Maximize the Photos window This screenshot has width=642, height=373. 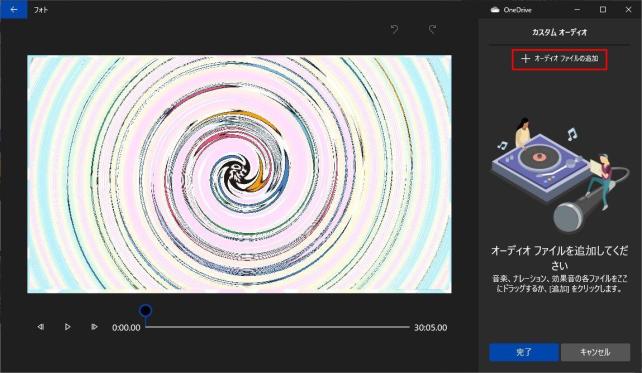click(x=603, y=10)
